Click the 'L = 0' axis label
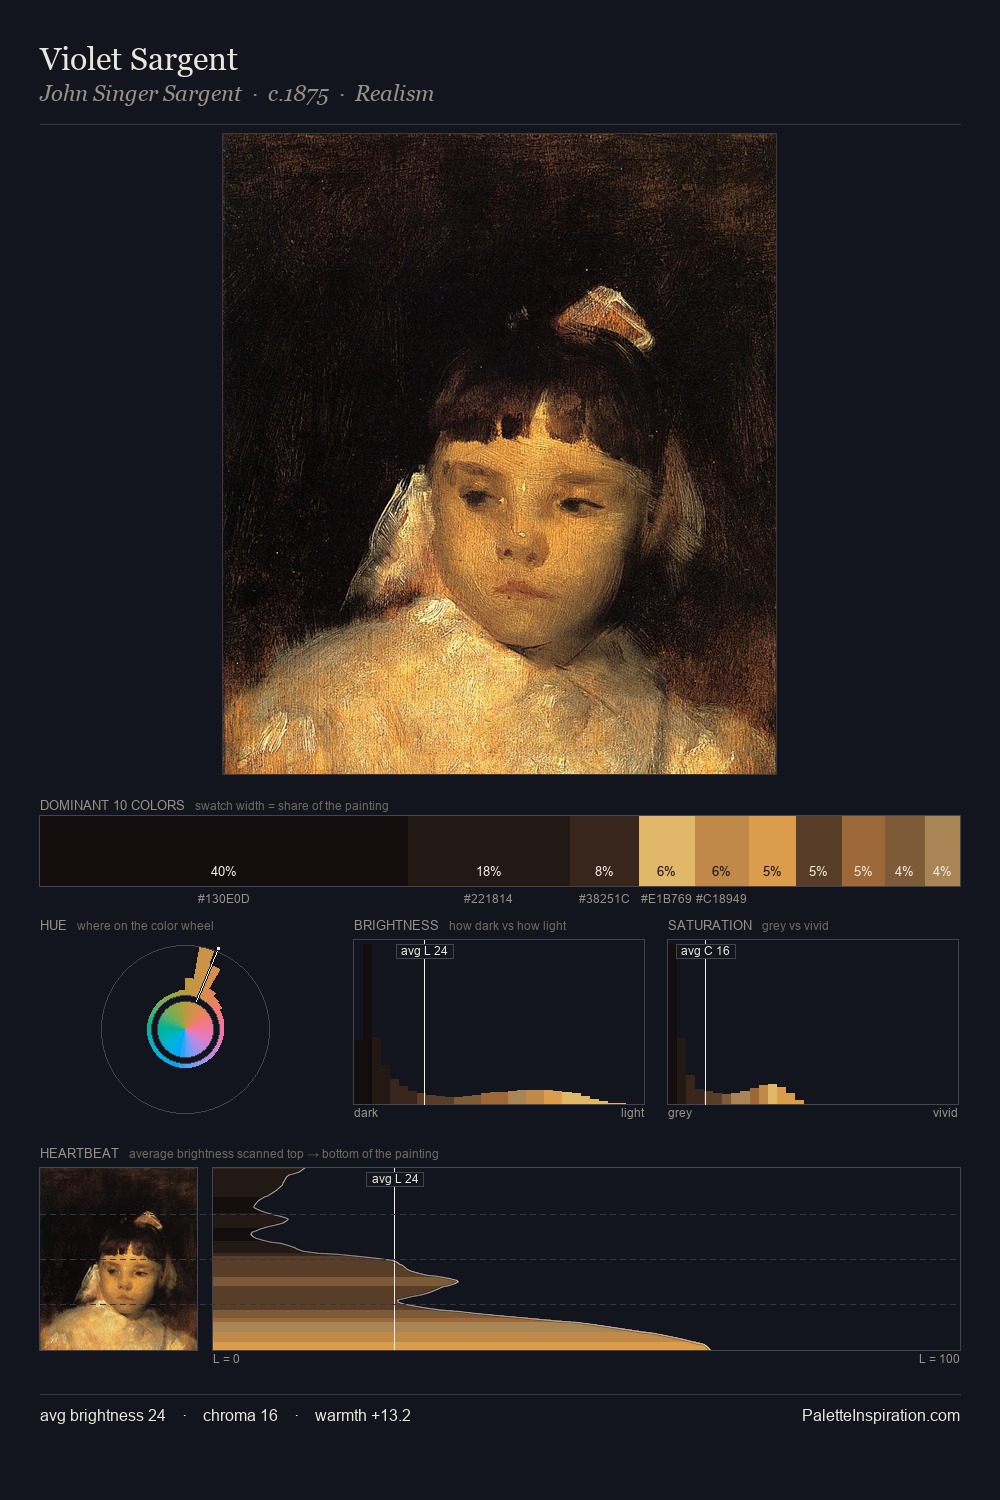The width and height of the screenshot is (1000, 1500). (226, 1359)
